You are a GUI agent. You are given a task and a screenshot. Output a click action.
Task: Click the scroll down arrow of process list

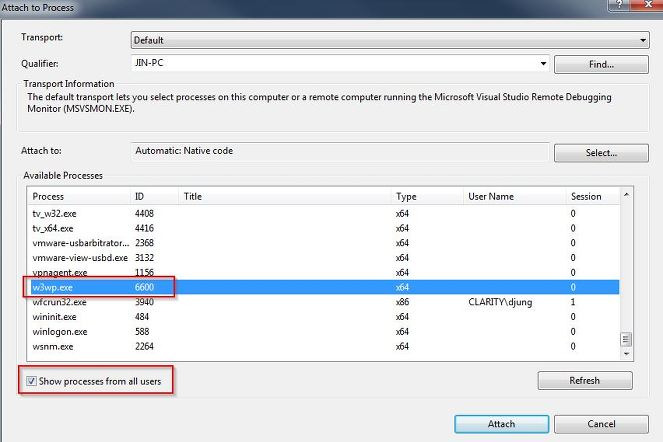pyautogui.click(x=626, y=354)
